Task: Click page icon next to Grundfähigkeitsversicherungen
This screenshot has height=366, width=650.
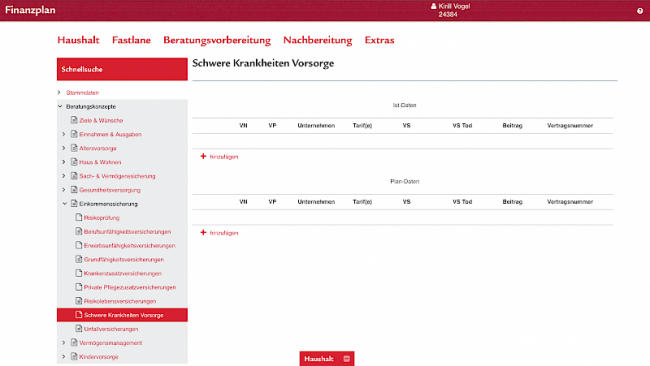Action: pyautogui.click(x=79, y=259)
